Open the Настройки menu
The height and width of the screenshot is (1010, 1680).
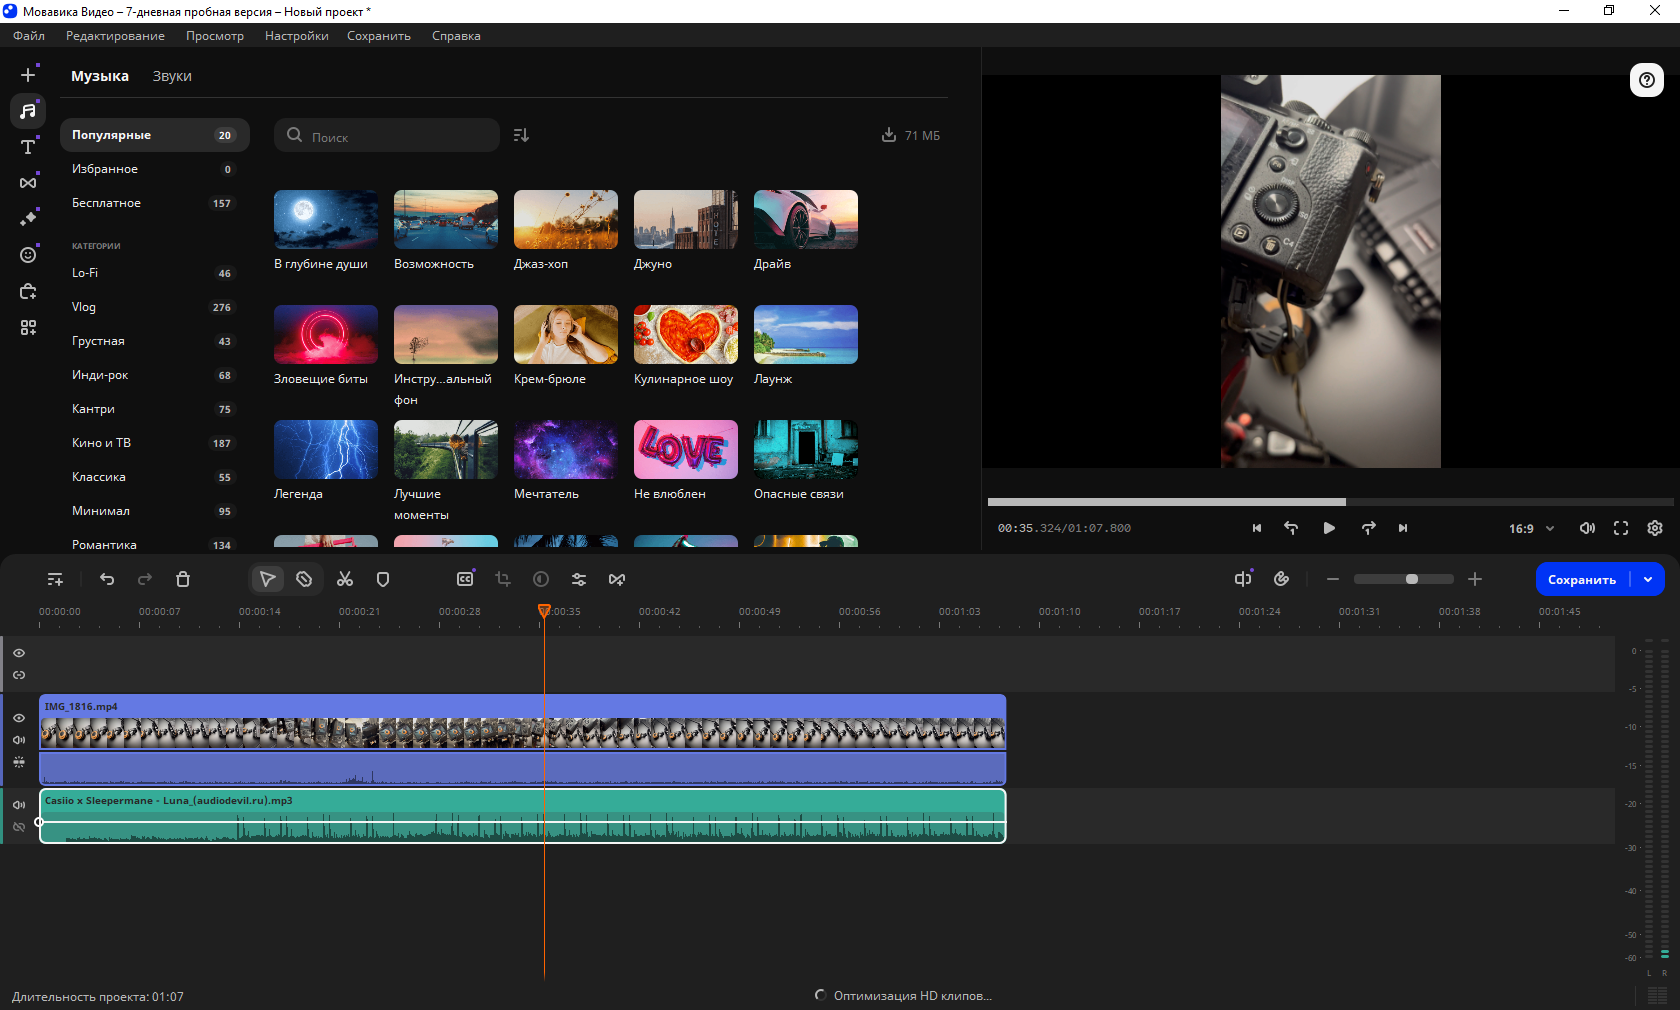(296, 36)
